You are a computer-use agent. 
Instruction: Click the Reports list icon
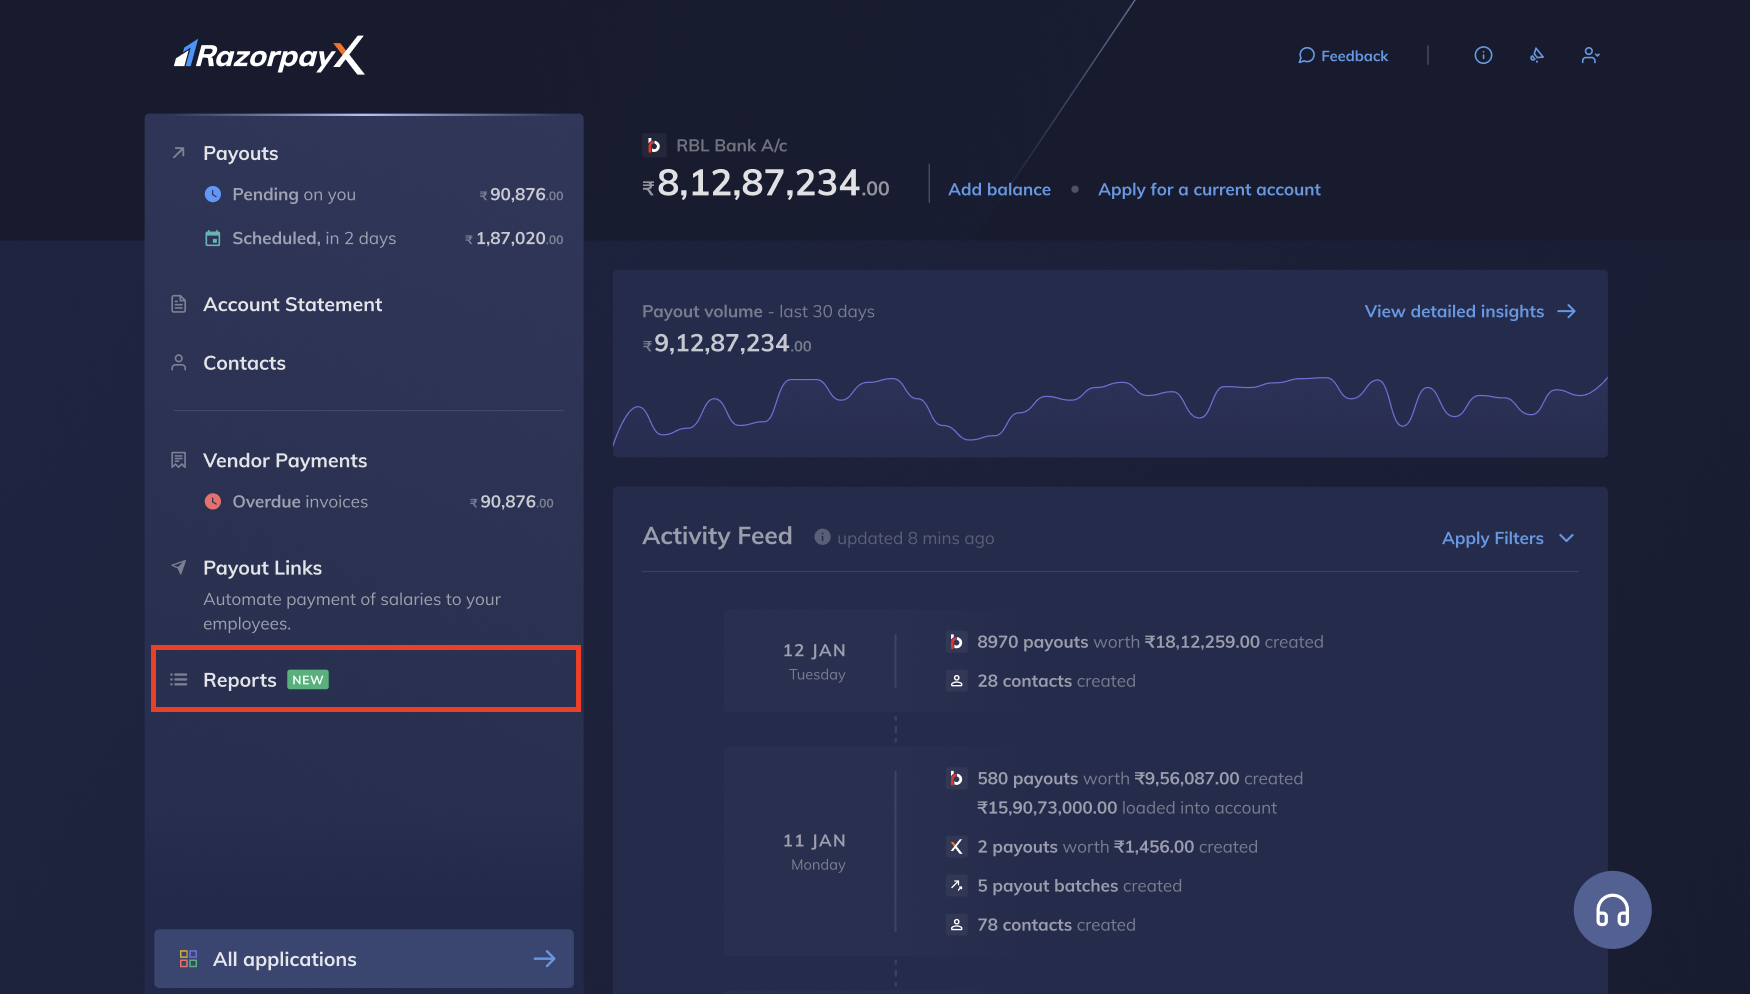[179, 680]
